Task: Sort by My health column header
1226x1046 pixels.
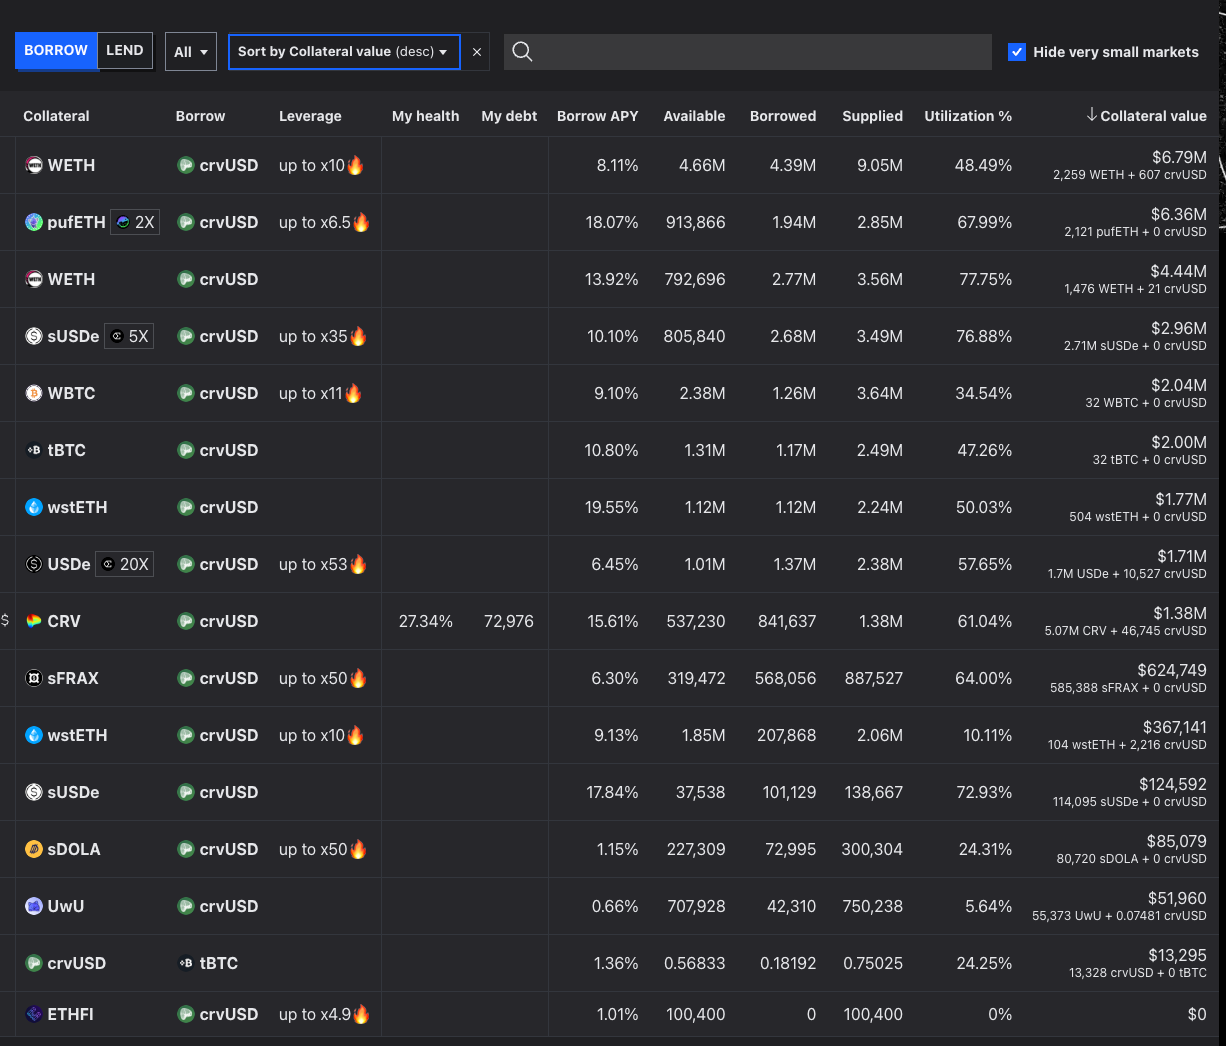Action: click(425, 116)
